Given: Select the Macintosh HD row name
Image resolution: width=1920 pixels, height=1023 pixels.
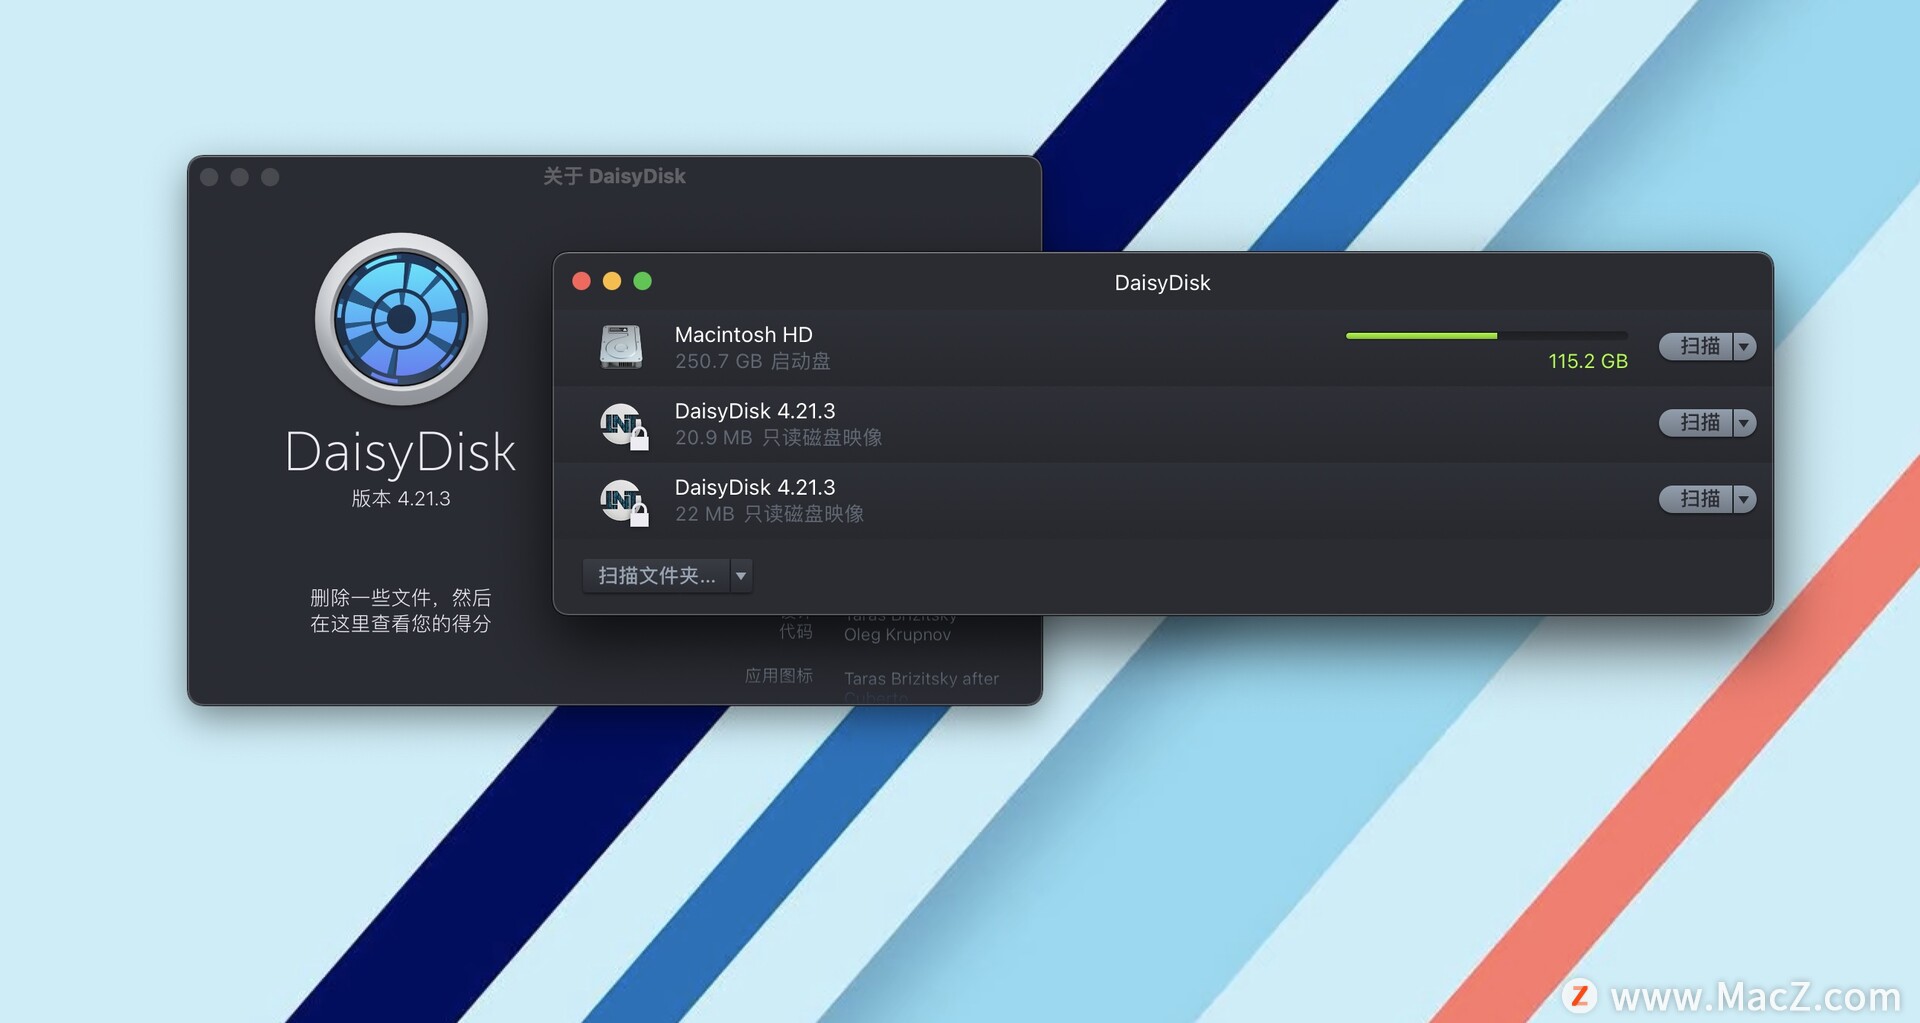Looking at the screenshot, I should click(743, 334).
